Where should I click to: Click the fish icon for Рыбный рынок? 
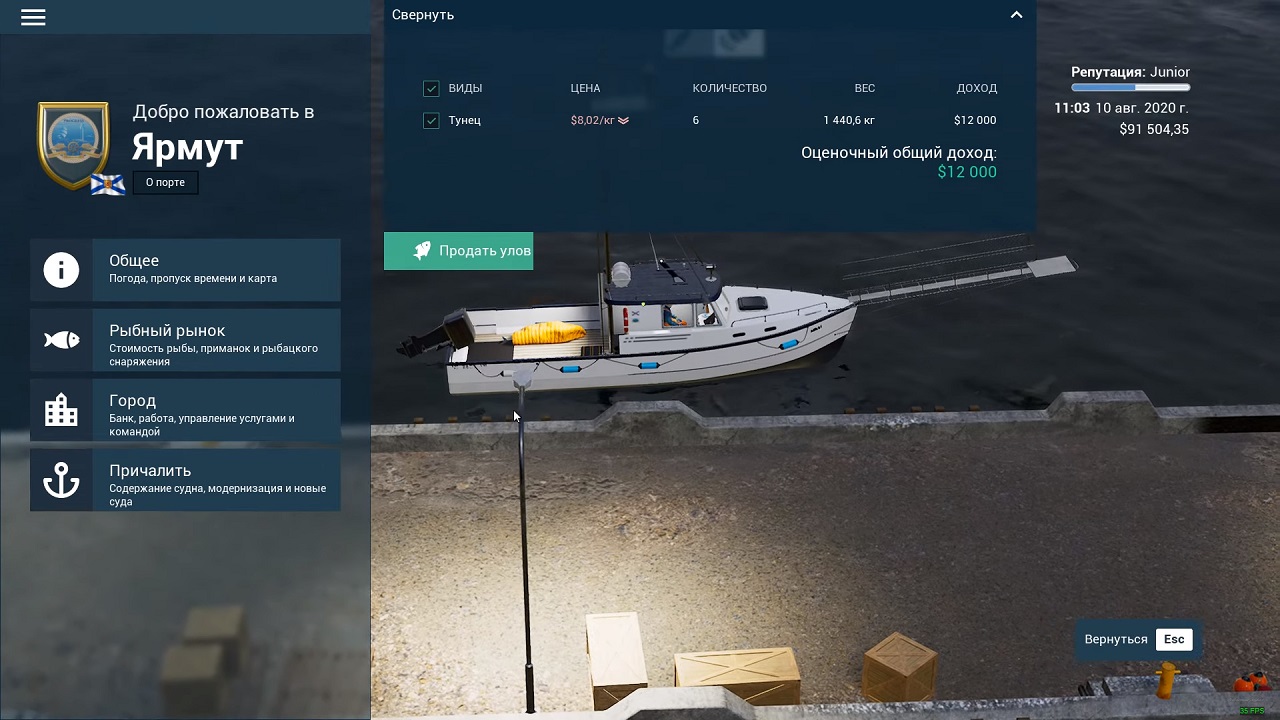click(x=61, y=340)
